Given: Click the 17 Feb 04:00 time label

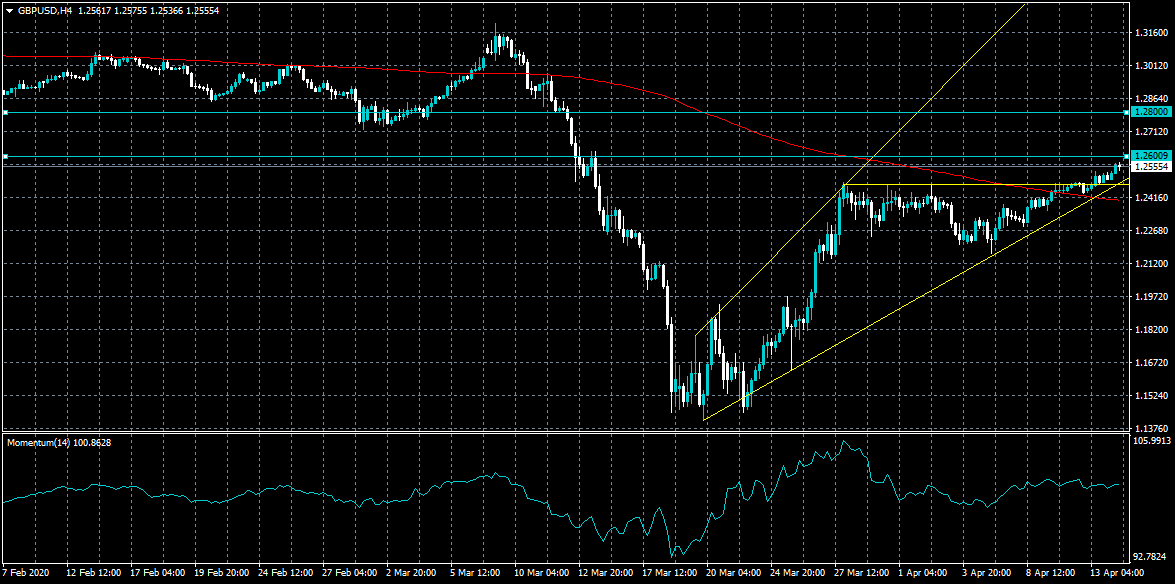Looking at the screenshot, I should point(157,573).
